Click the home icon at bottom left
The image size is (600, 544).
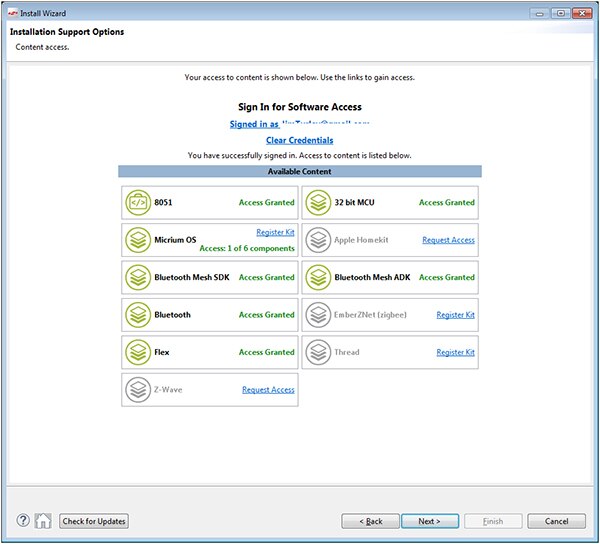pyautogui.click(x=43, y=520)
